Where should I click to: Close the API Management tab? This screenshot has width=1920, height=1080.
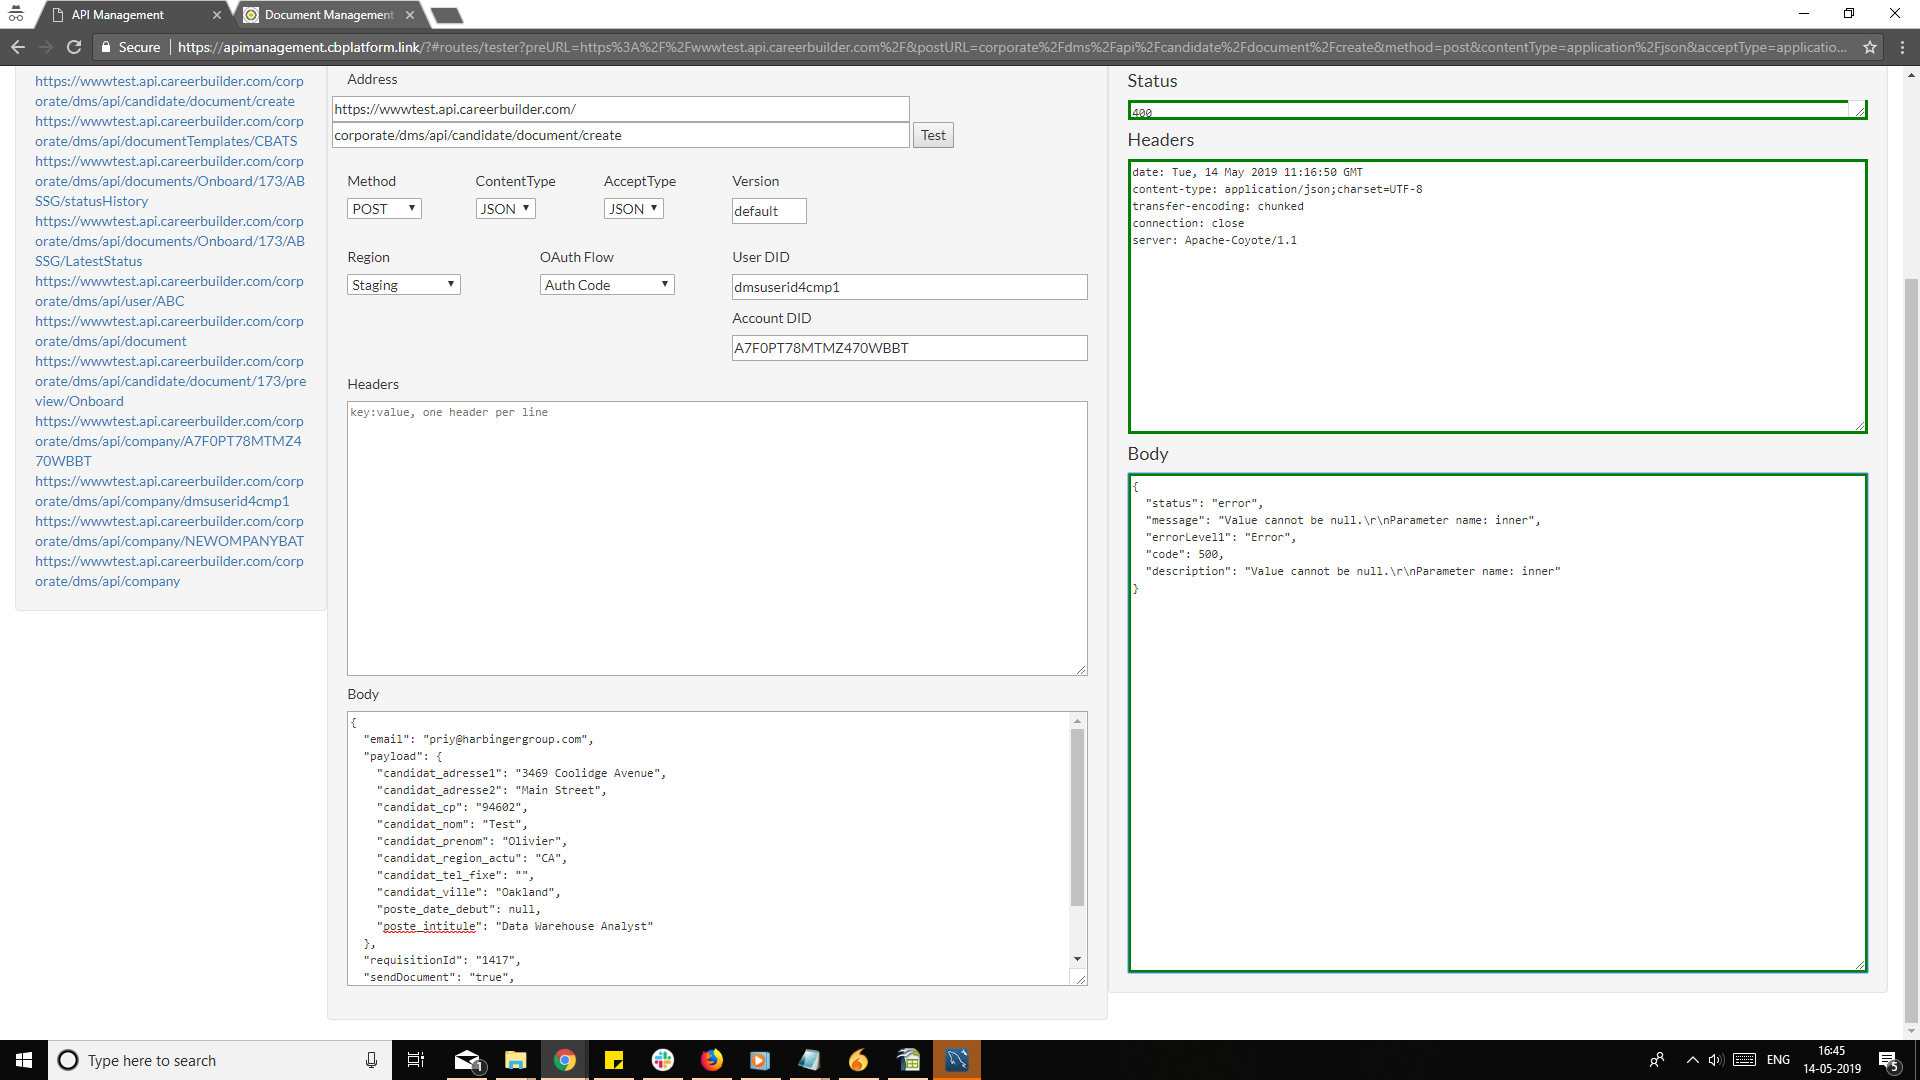(x=217, y=15)
